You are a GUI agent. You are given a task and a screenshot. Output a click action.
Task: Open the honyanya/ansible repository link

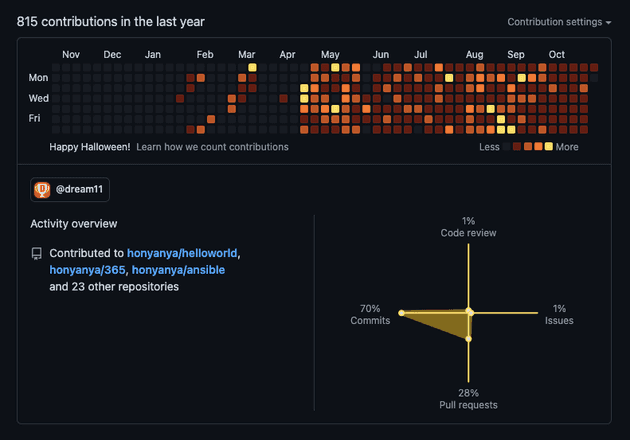coord(178,270)
